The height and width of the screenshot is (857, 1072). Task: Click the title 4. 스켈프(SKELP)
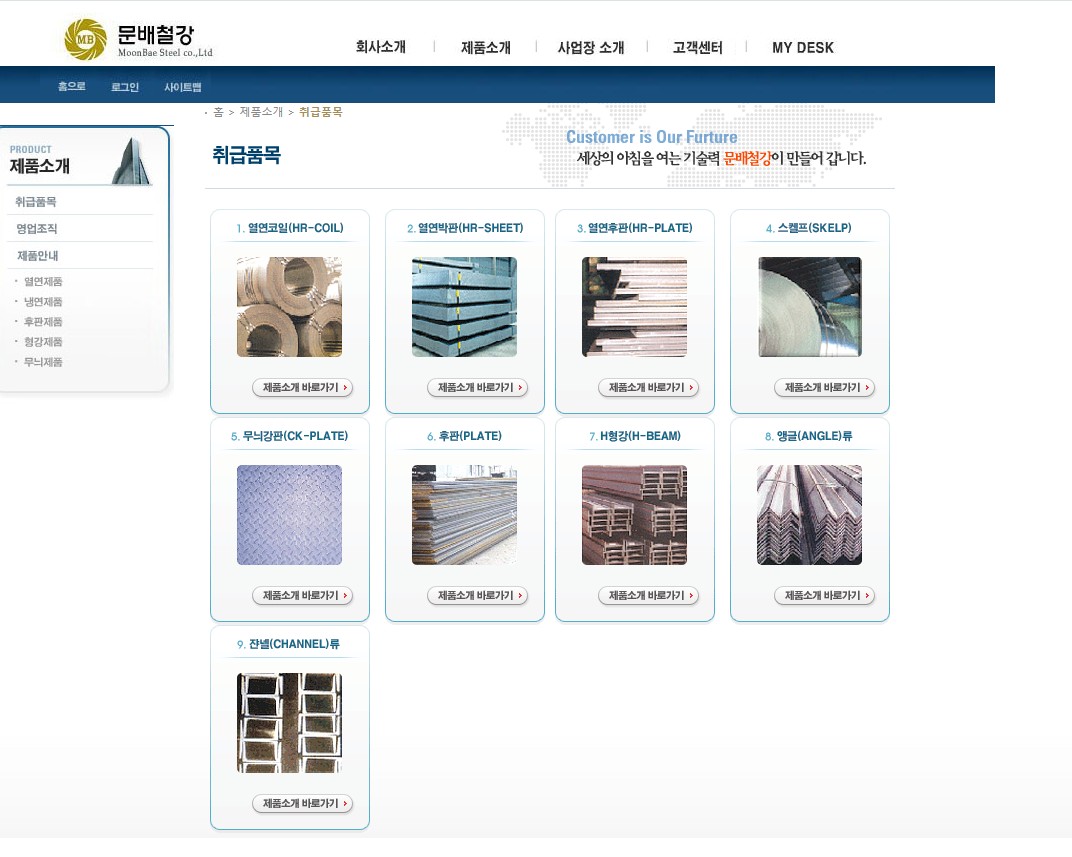coord(809,228)
